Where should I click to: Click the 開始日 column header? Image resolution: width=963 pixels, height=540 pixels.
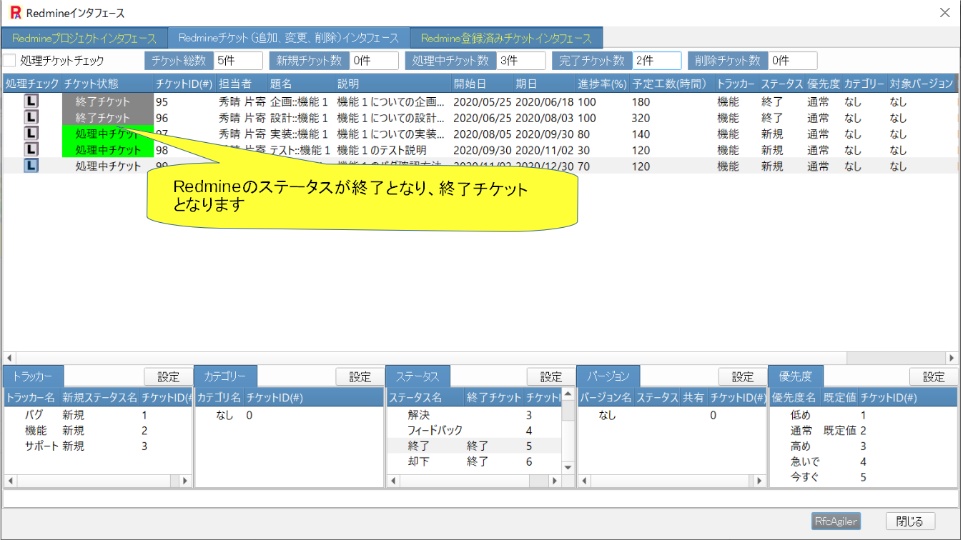482,84
